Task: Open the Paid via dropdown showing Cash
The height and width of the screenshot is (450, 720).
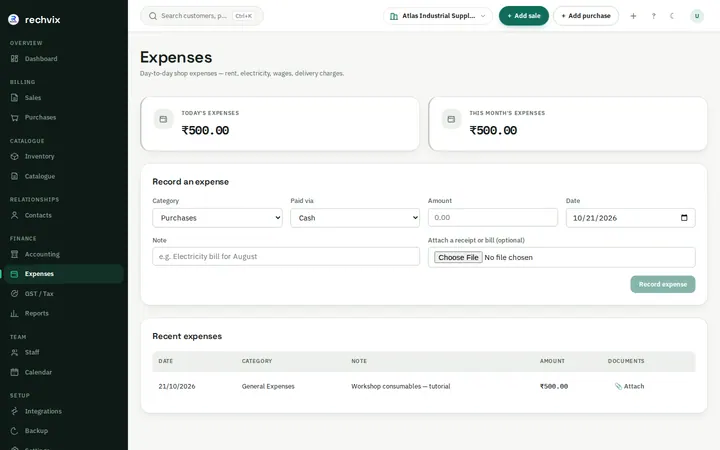Action: (355, 218)
